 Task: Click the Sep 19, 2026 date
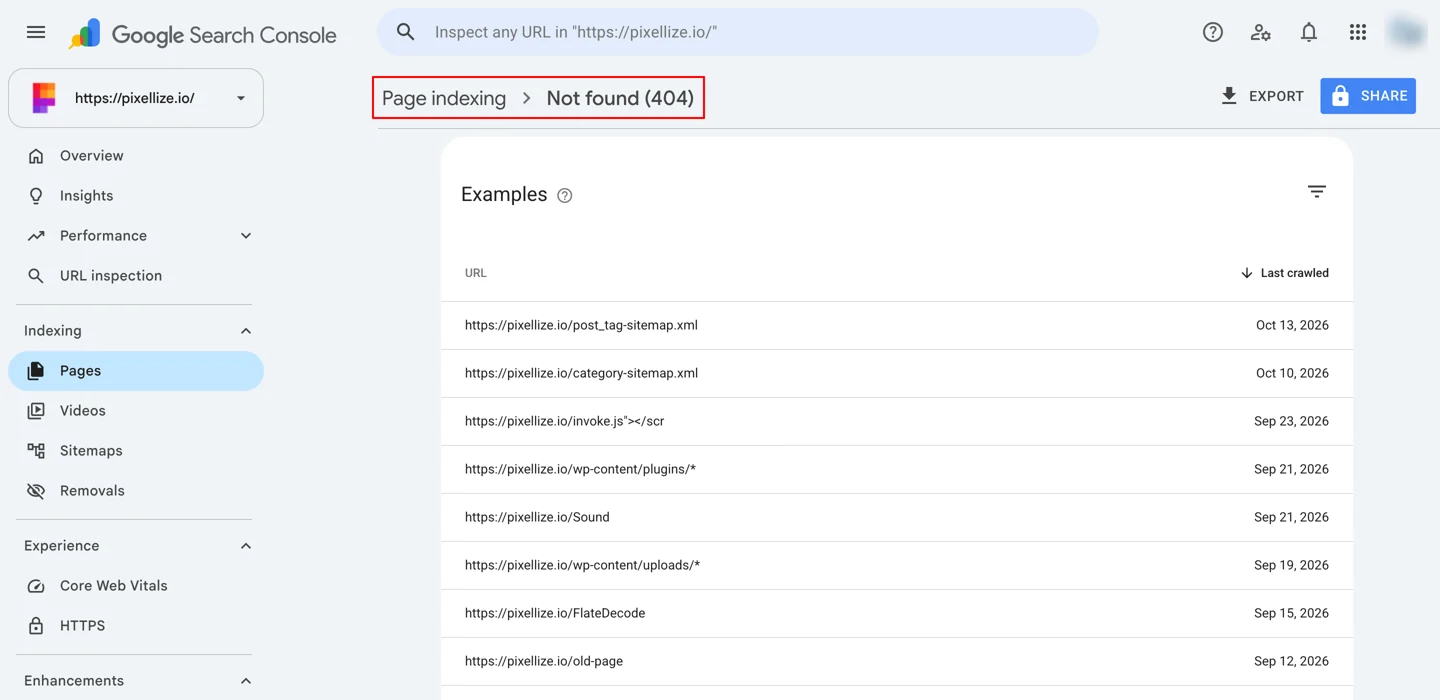tap(1291, 565)
